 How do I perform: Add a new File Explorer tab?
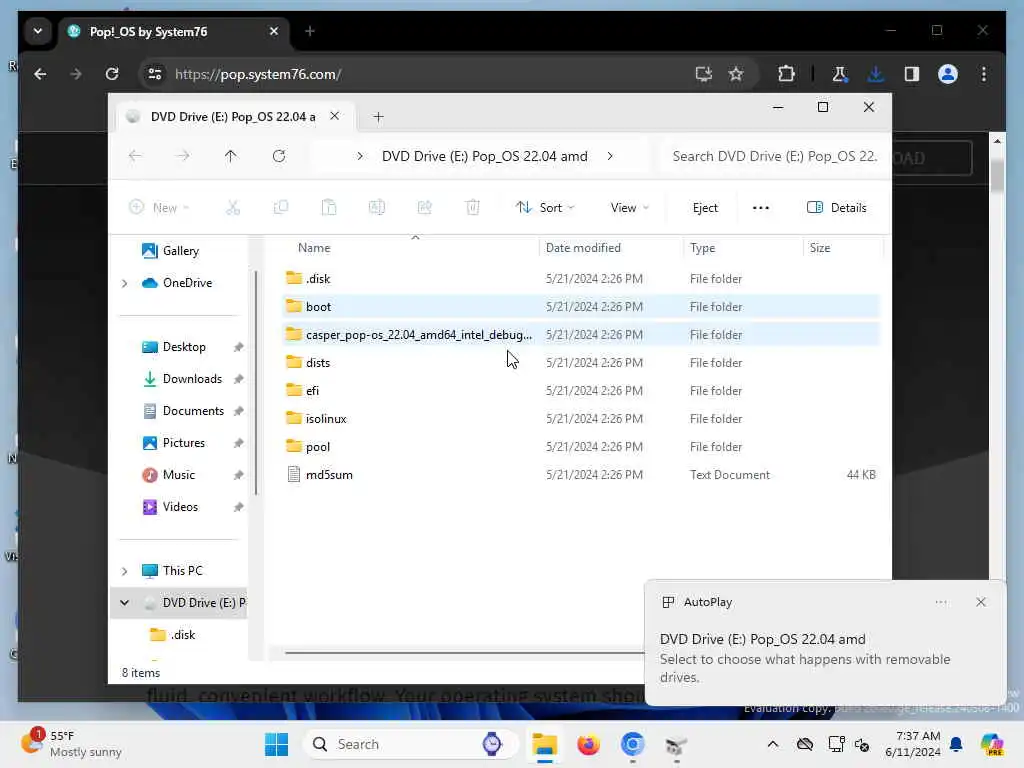[x=378, y=117]
